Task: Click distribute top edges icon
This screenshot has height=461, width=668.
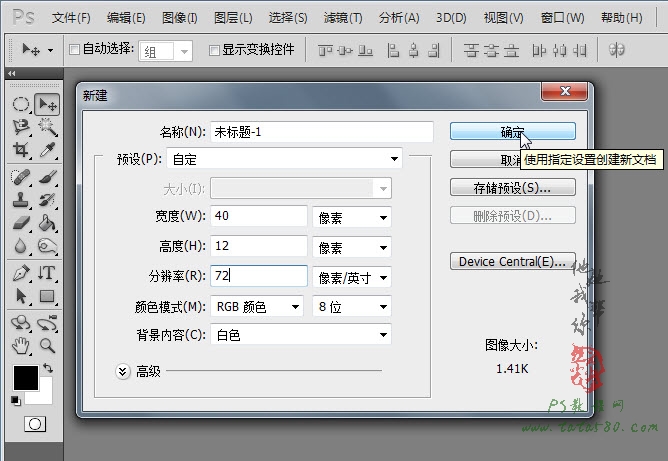Action: tap(471, 51)
